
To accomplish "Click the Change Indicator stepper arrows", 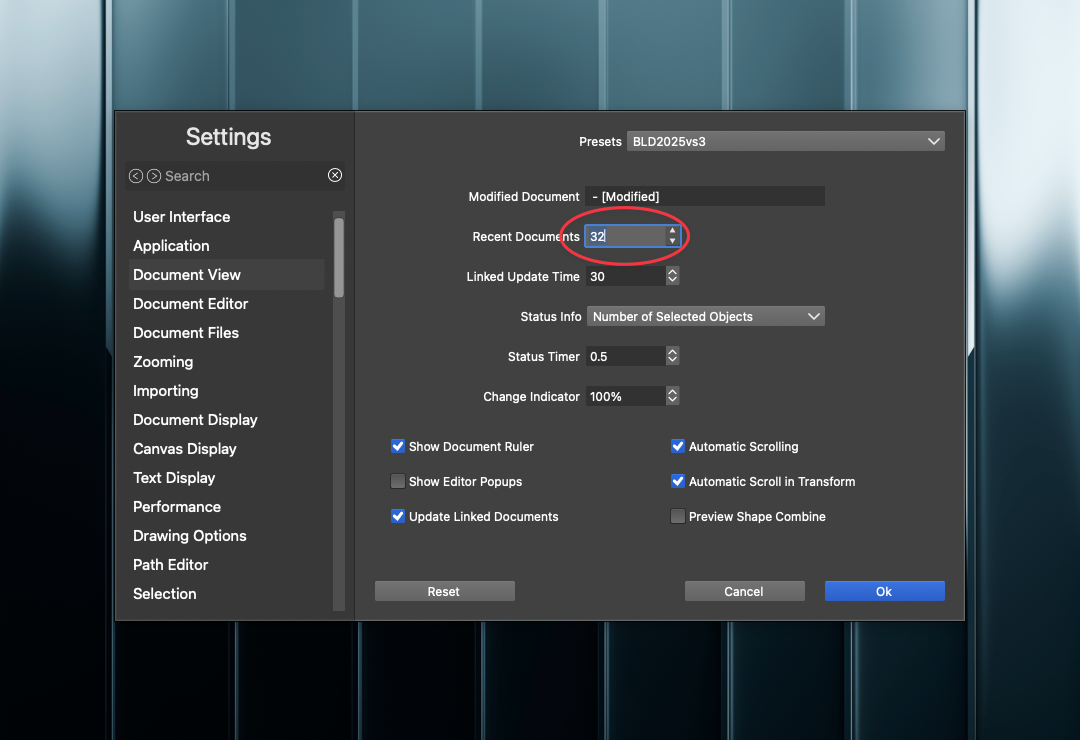I will click(672, 396).
